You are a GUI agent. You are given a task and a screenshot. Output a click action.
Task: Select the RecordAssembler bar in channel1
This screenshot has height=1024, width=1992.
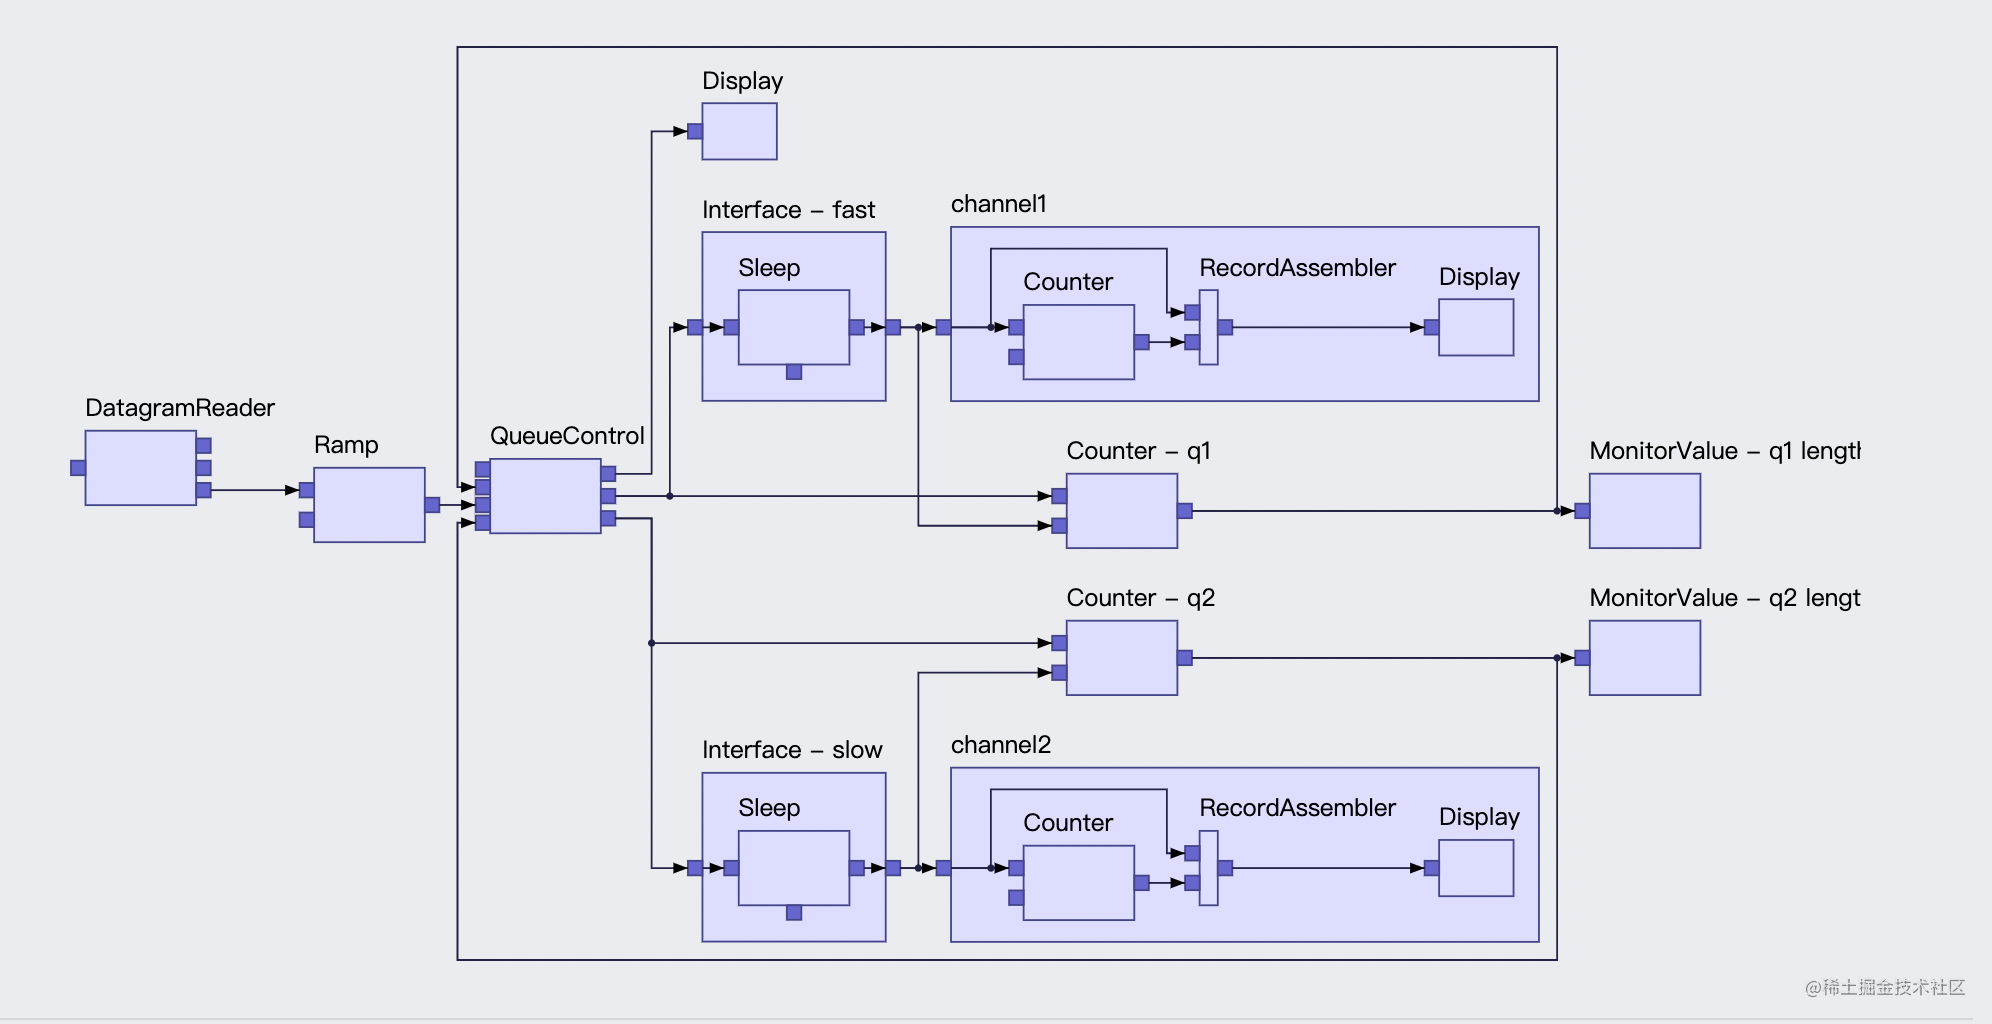[x=1209, y=327]
